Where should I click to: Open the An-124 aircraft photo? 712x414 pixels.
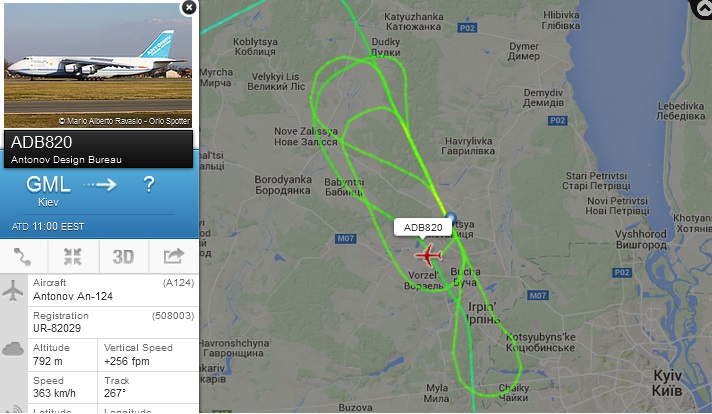coord(98,66)
